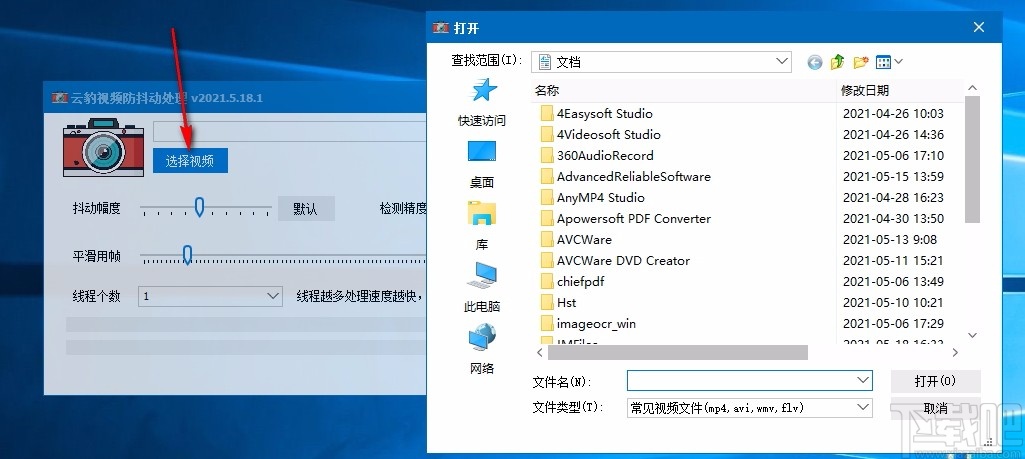1025x459 pixels.
Task: Click folder icon of chiefpdf
Action: 546,281
